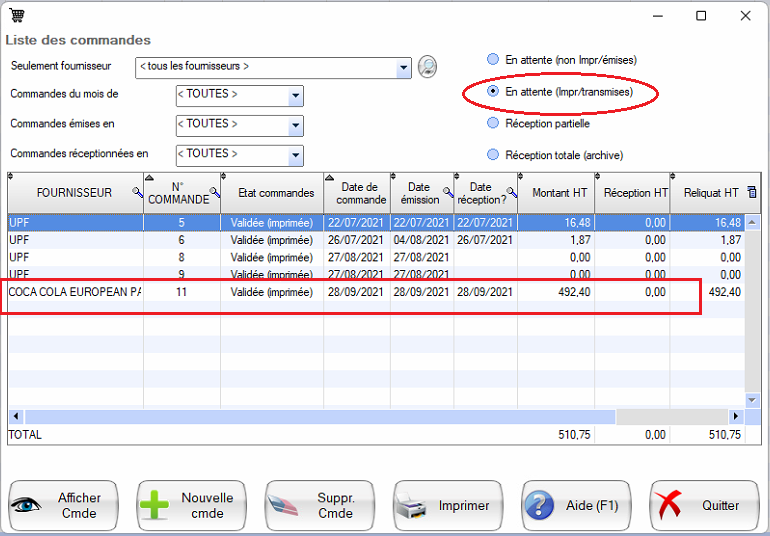Click the Nouvelle cmde button

pyautogui.click(x=191, y=506)
